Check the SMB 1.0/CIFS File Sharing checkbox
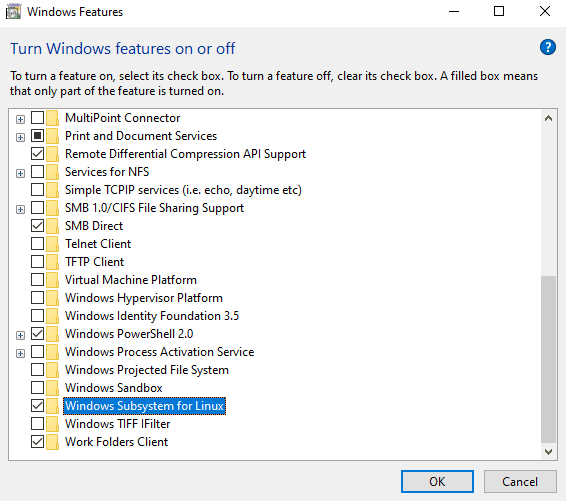566x501 pixels. (38, 208)
